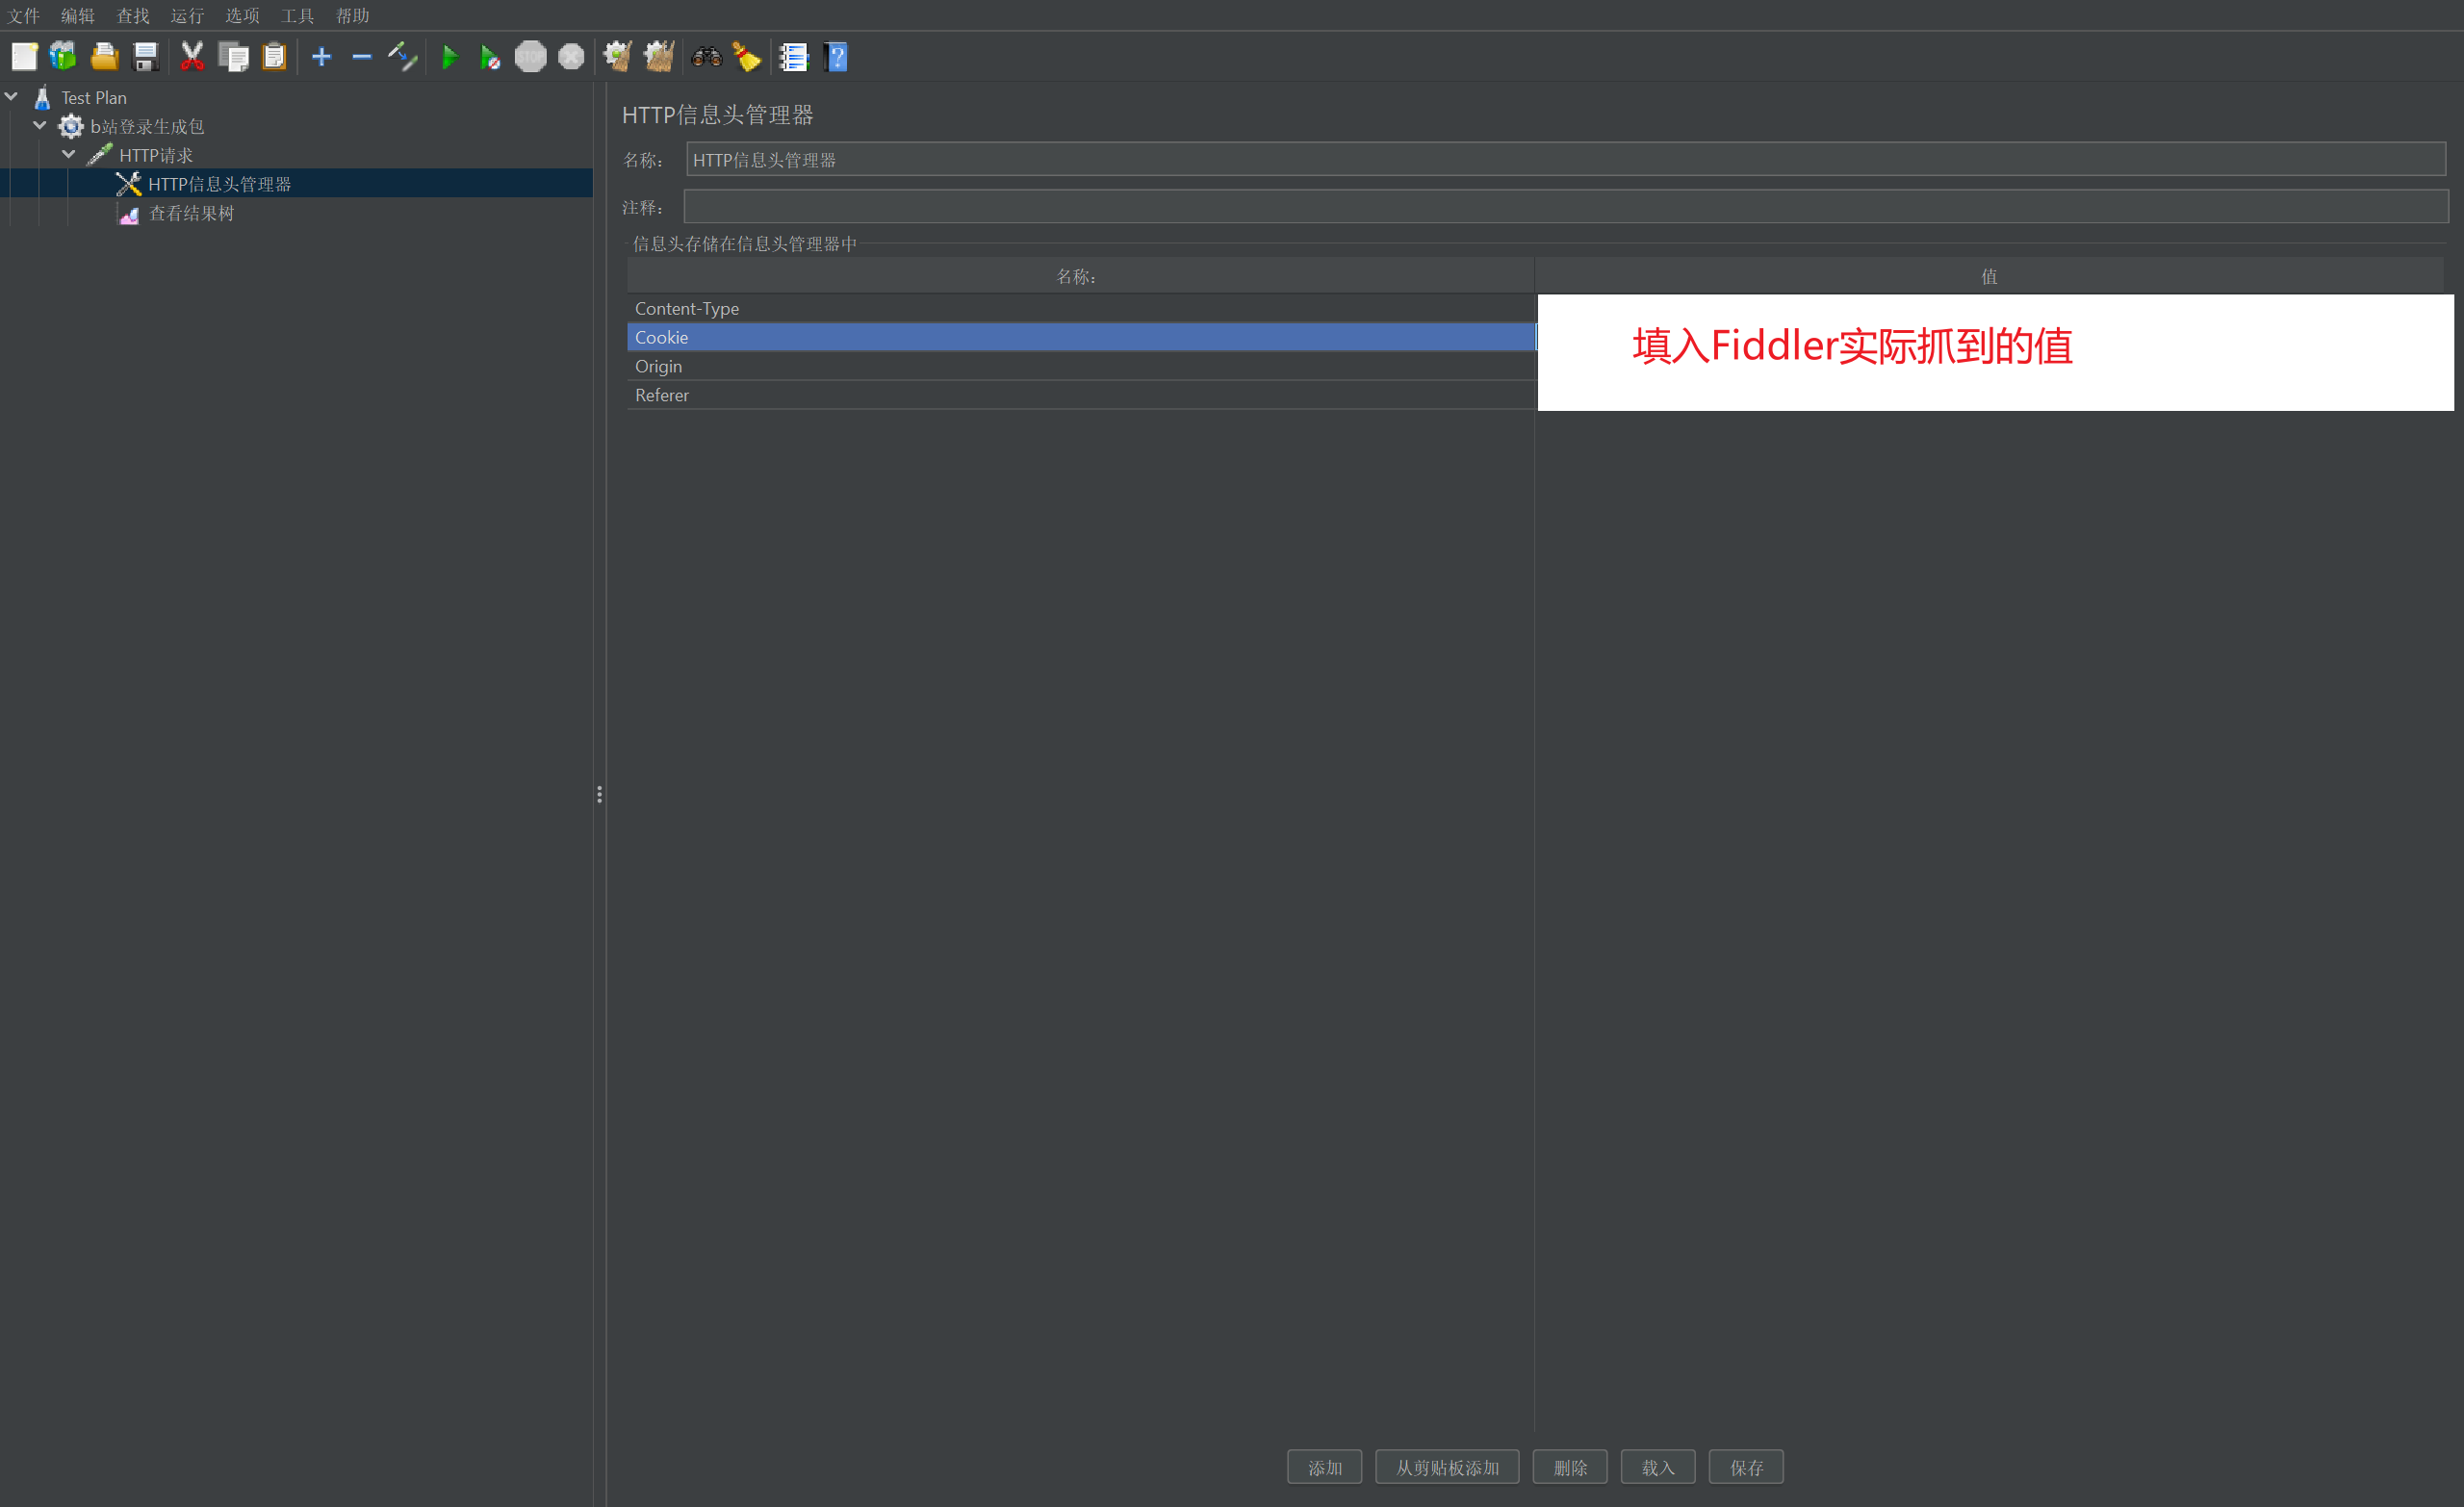Screen dimensions: 2464x1507
Task: Click the 删除 button
Action: pyautogui.click(x=1569, y=1467)
